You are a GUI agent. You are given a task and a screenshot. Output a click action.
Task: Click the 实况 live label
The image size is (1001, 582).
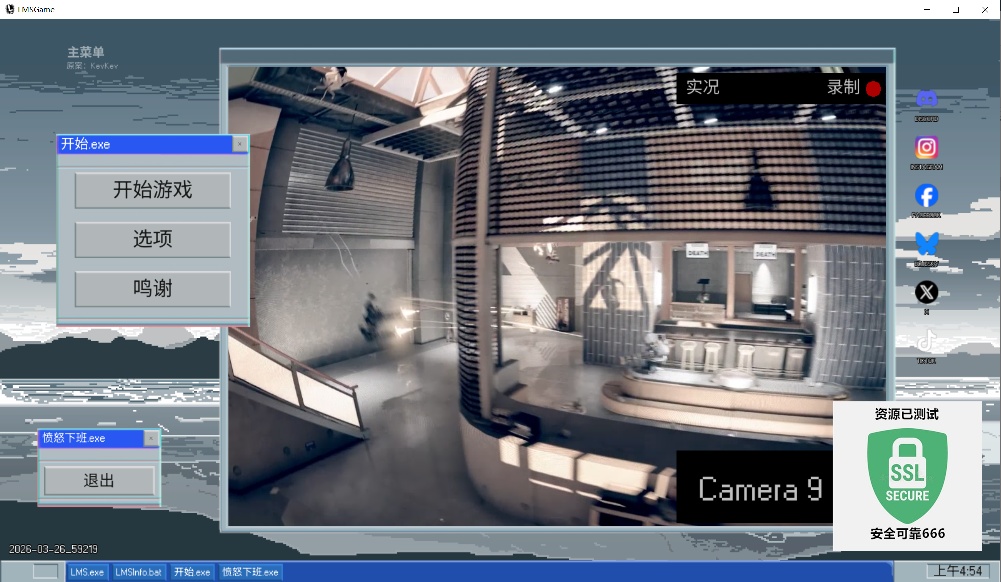click(703, 87)
